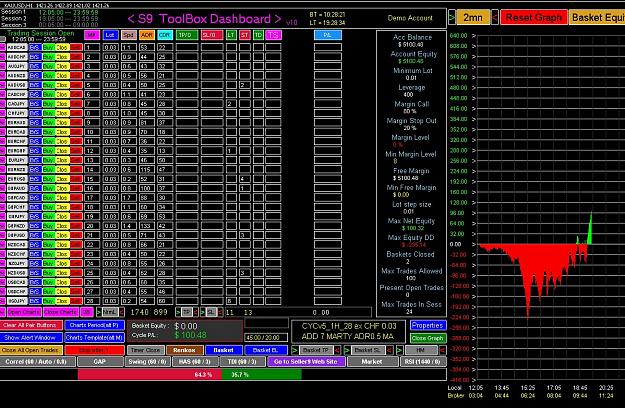The height and width of the screenshot is (408, 625).
Task: Click the blue B/S button for CADCHF
Action: (x=35, y=94)
